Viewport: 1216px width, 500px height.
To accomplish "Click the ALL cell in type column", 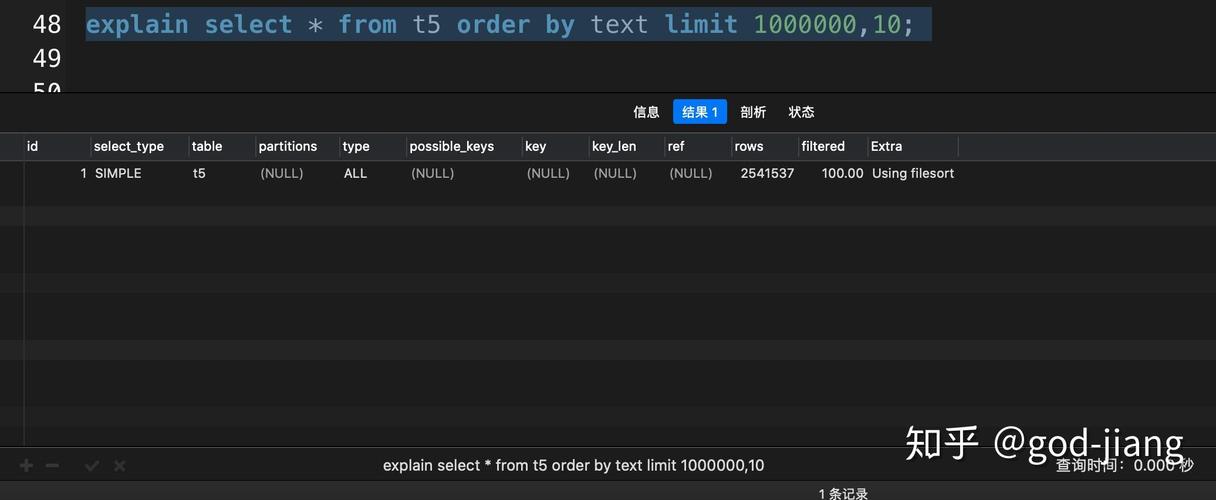I will coord(355,173).
